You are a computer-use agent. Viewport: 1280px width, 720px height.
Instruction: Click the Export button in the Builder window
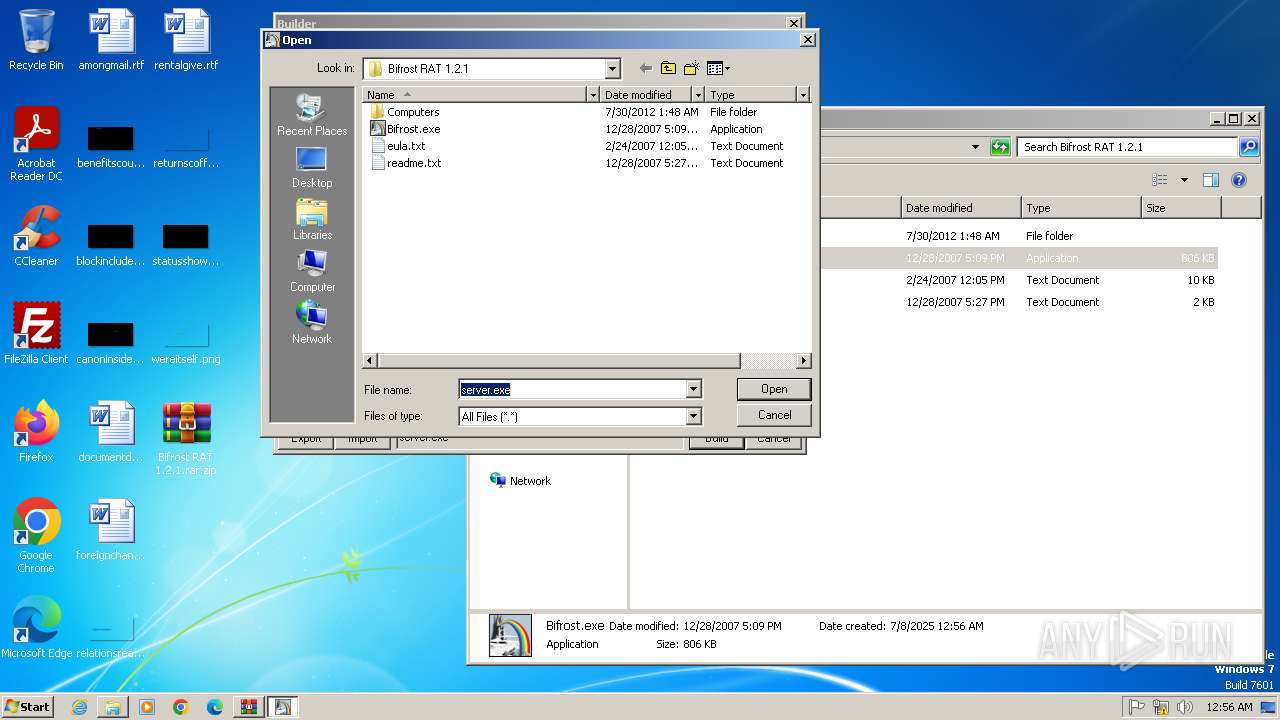click(306, 439)
